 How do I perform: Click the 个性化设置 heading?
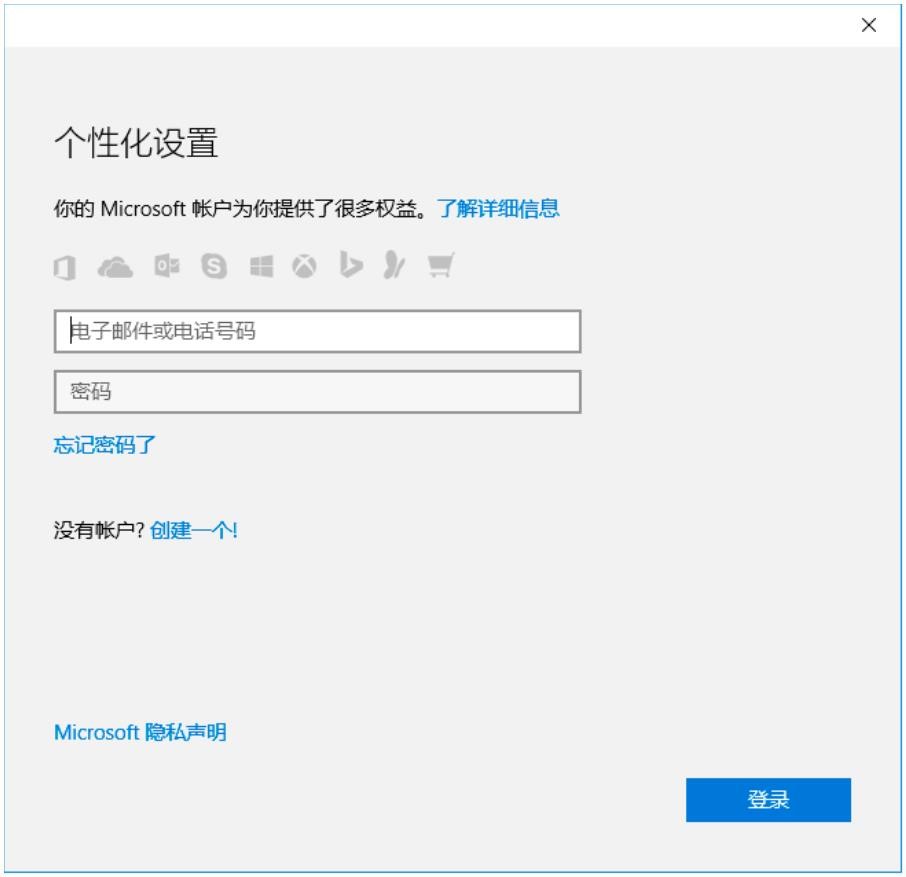(x=136, y=143)
